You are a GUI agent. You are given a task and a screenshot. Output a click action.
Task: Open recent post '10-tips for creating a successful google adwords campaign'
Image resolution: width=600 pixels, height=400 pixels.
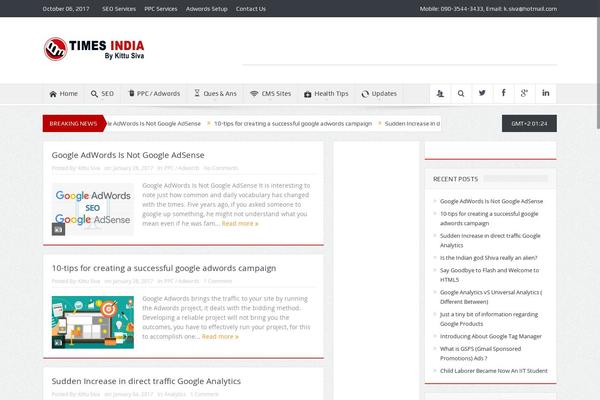(489, 219)
